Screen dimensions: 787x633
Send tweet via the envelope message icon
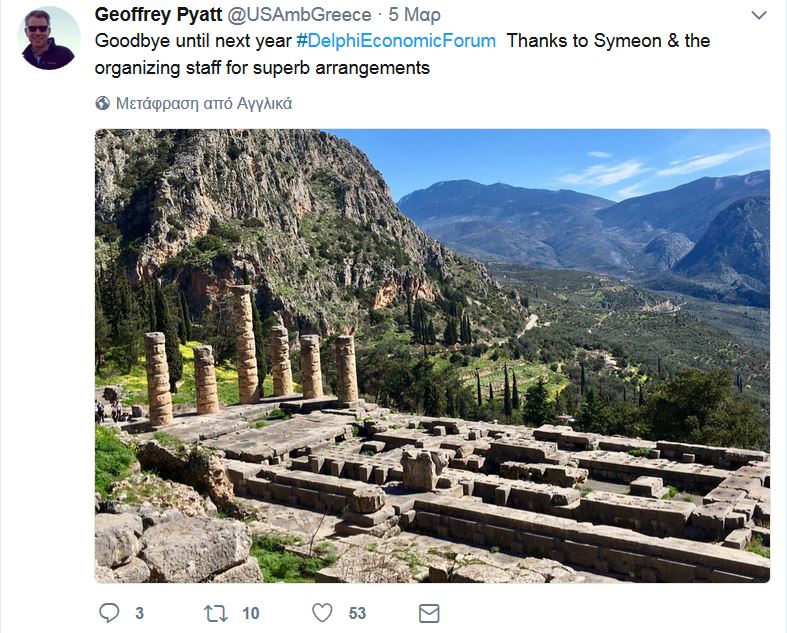click(429, 613)
